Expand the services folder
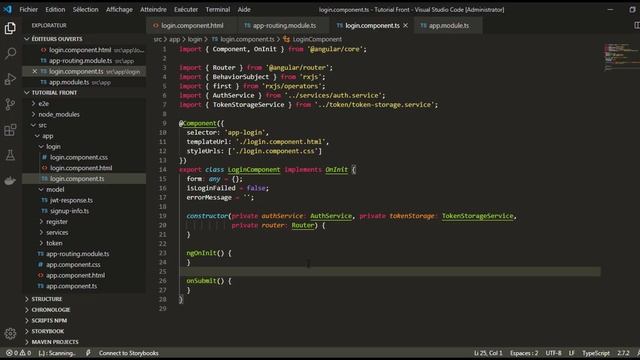Viewport: 640px width, 360px height. 57,232
